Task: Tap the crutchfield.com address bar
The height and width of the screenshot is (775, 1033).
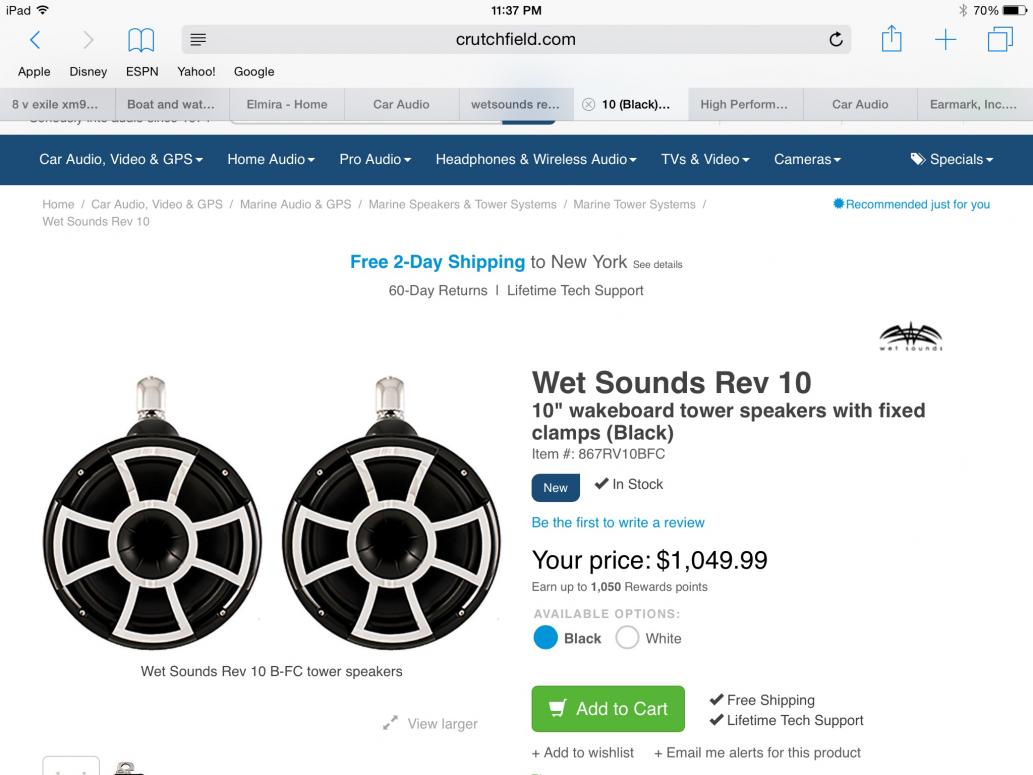Action: point(515,40)
